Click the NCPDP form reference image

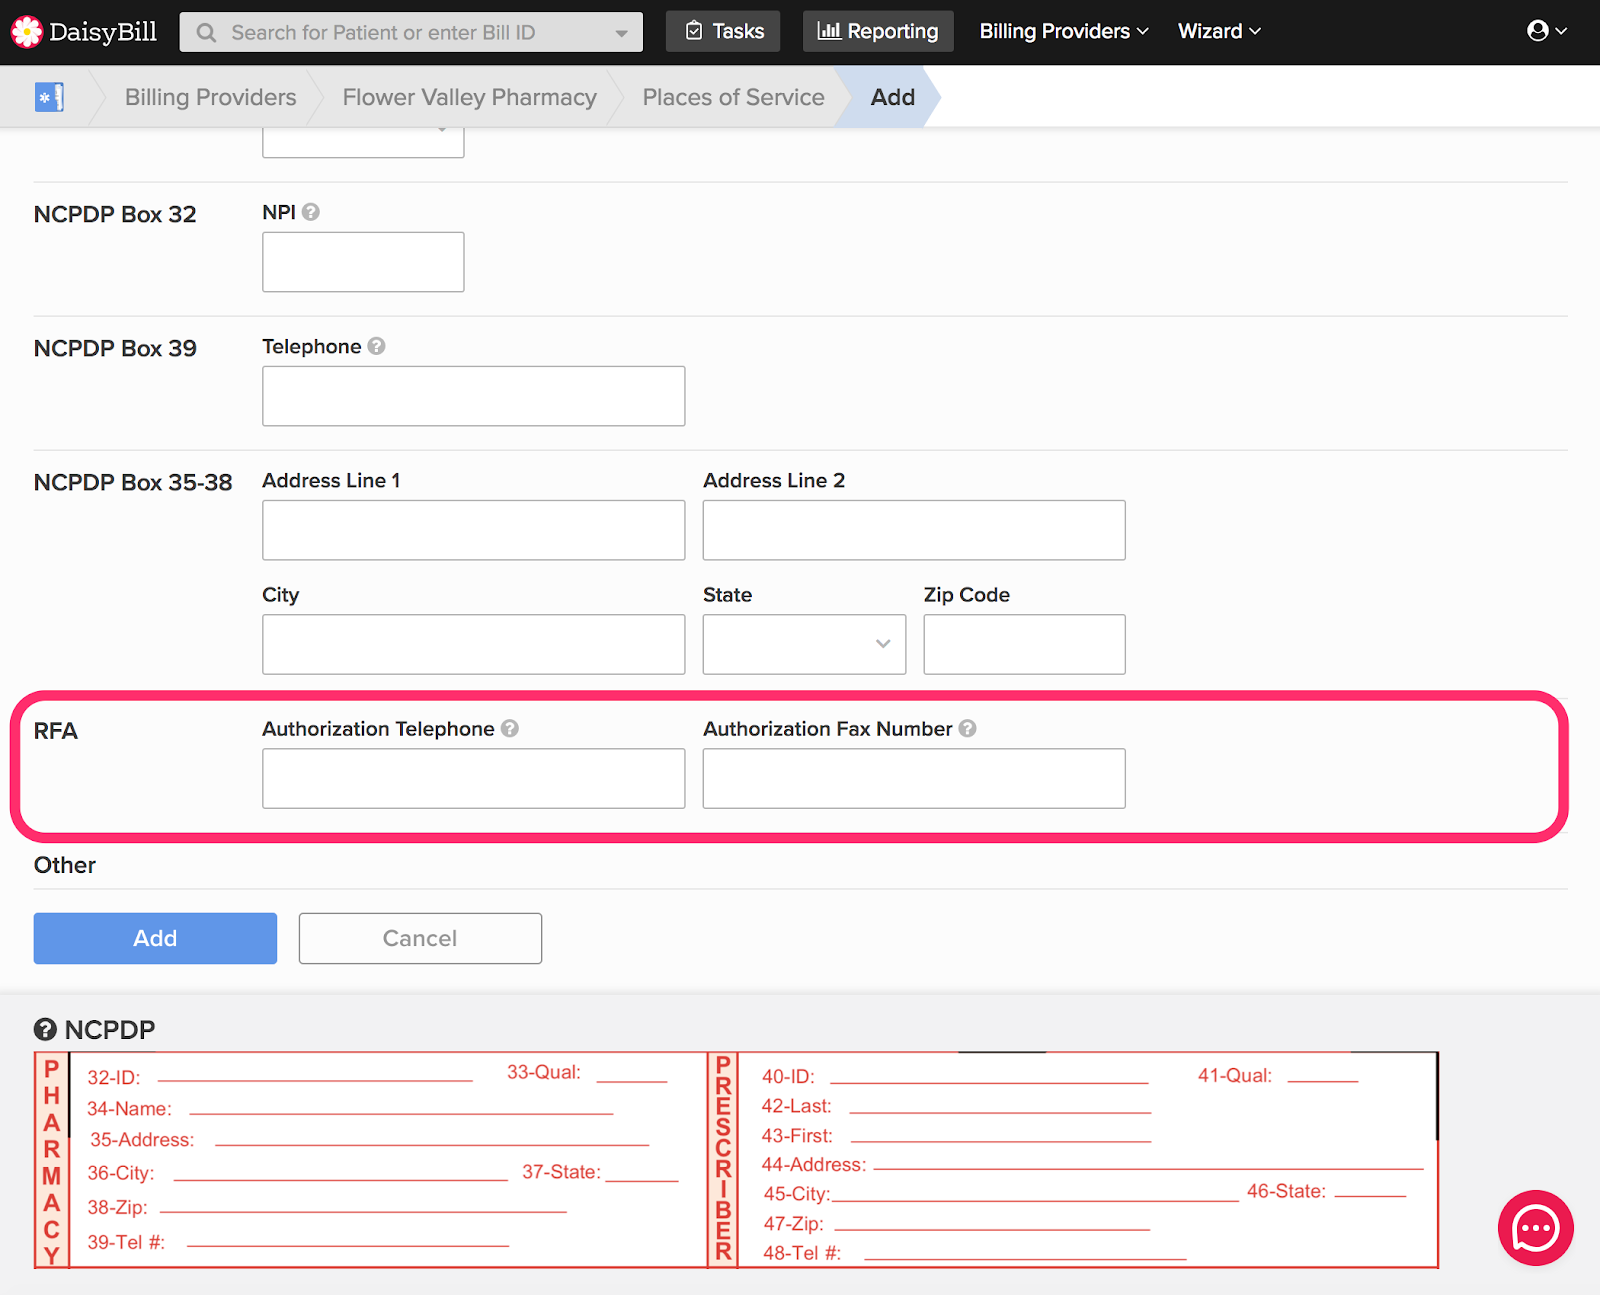tap(736, 1160)
